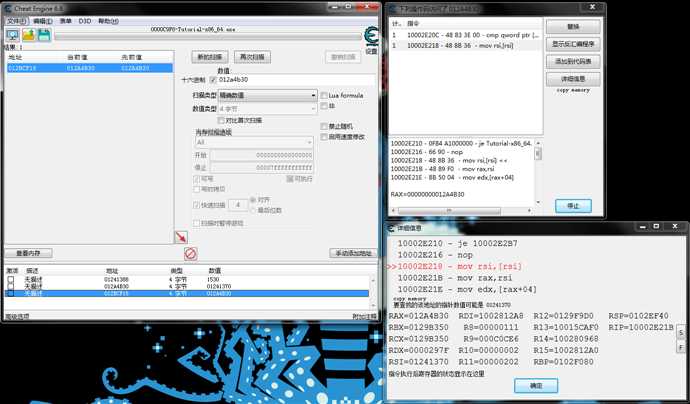Open the 数值类型 value type dropdown
Screen dimensions: 690x404
tap(268, 108)
